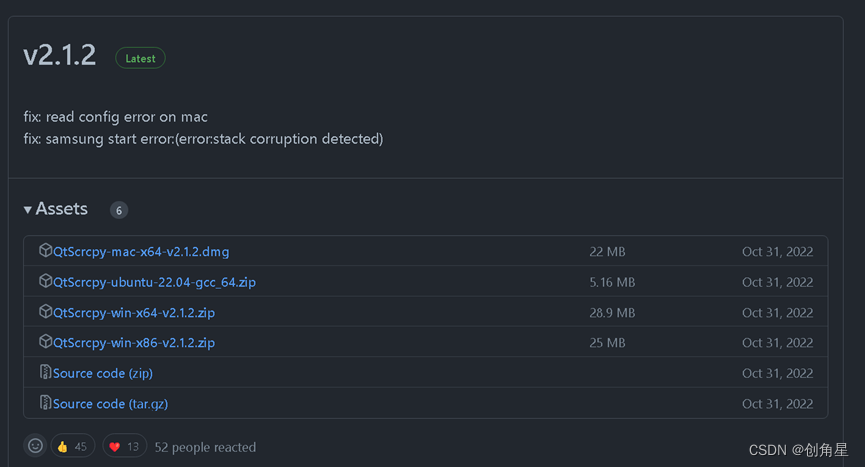Viewport: 865px width, 467px height.
Task: Toggle the heart reaction (13)
Action: 124,446
